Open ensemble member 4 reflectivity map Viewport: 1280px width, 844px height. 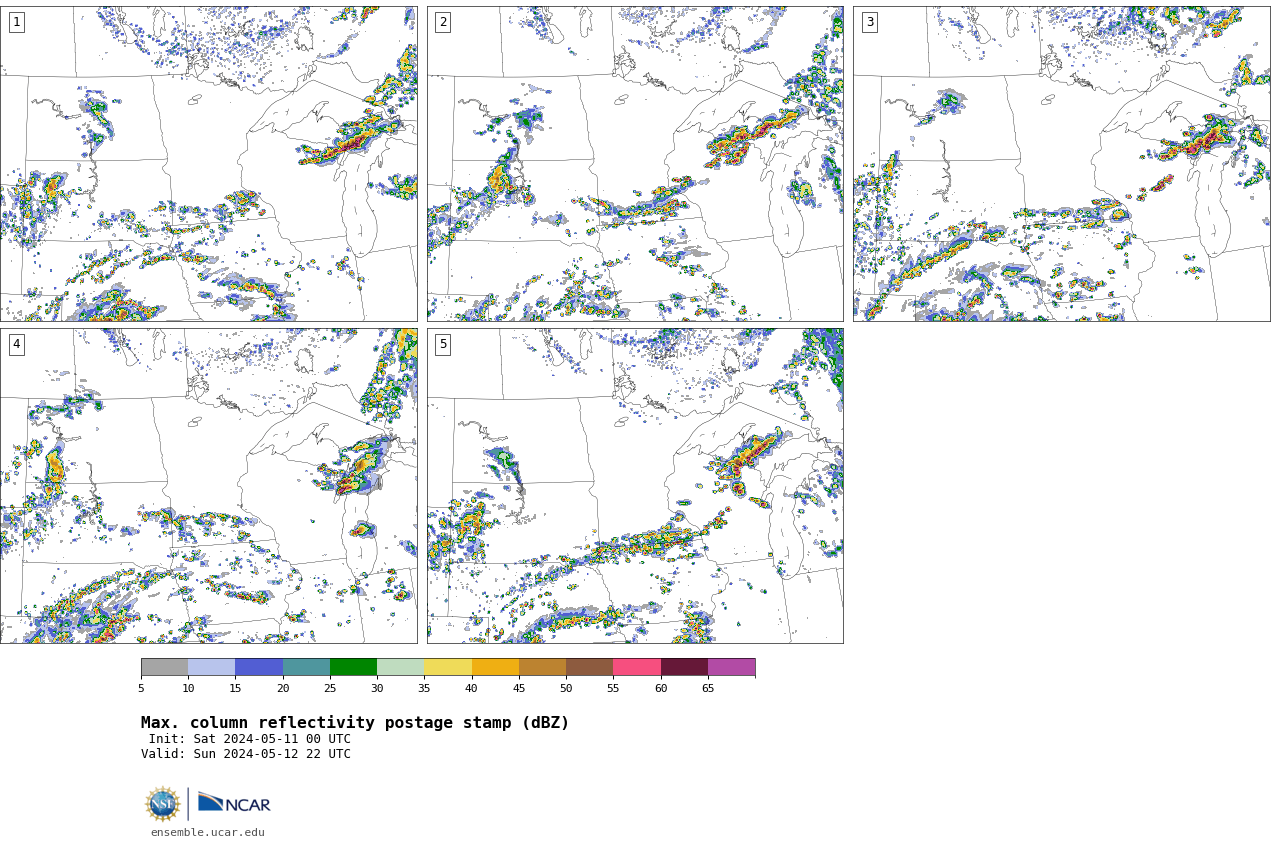pyautogui.click(x=208, y=486)
